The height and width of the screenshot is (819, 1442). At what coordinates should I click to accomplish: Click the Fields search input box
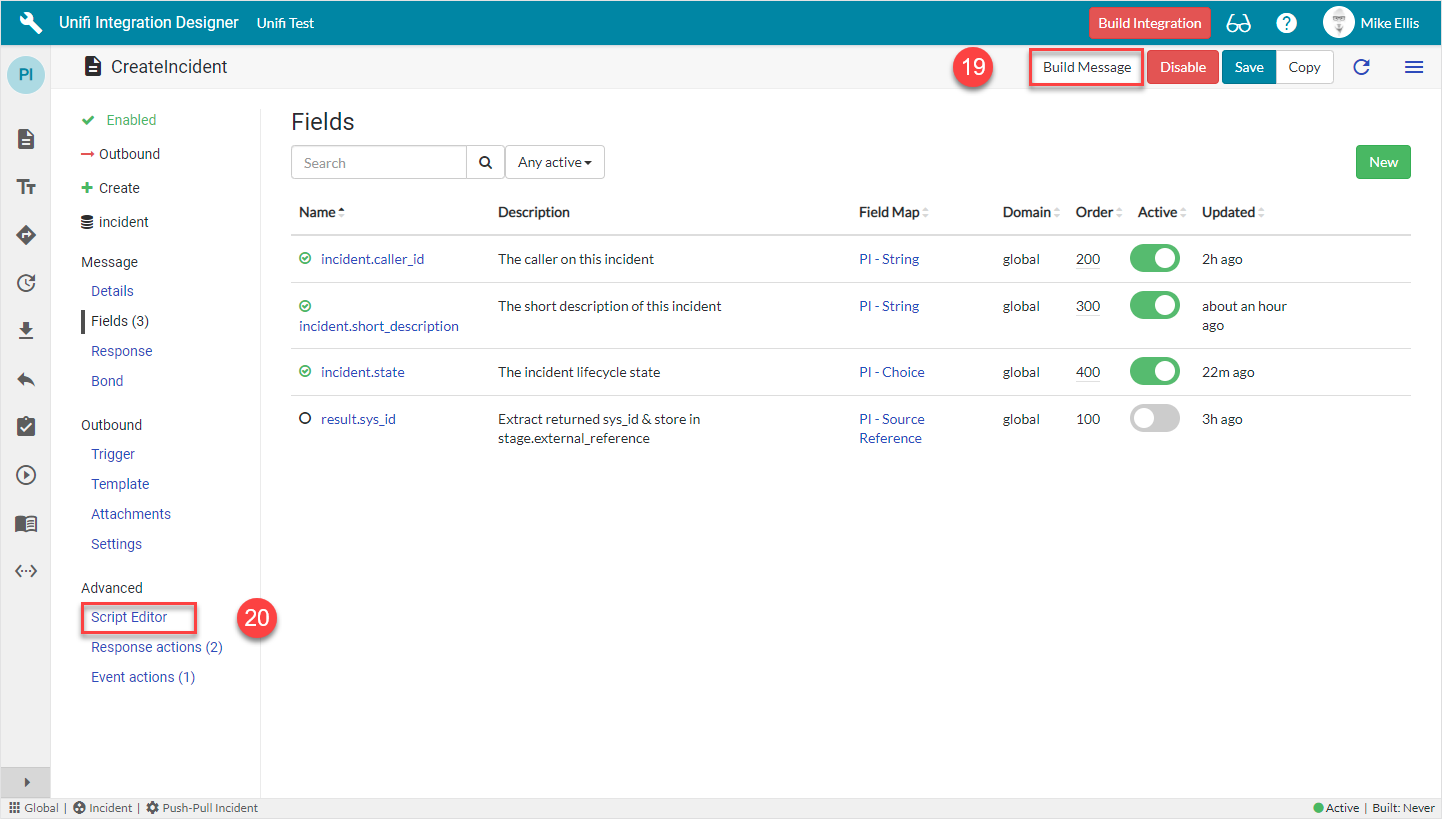pos(379,163)
